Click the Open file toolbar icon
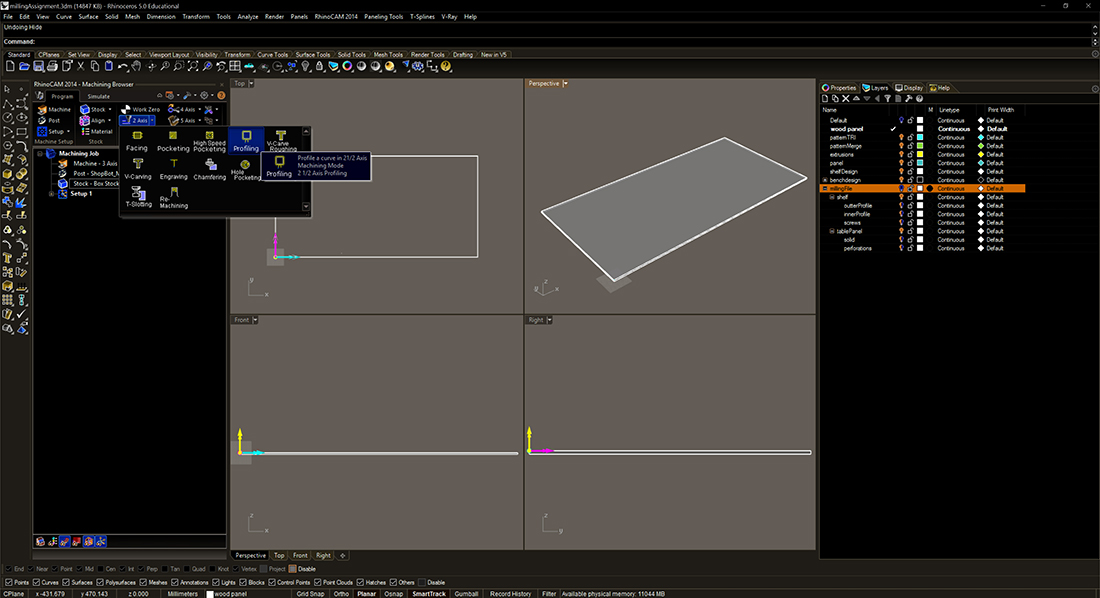 click(24, 67)
